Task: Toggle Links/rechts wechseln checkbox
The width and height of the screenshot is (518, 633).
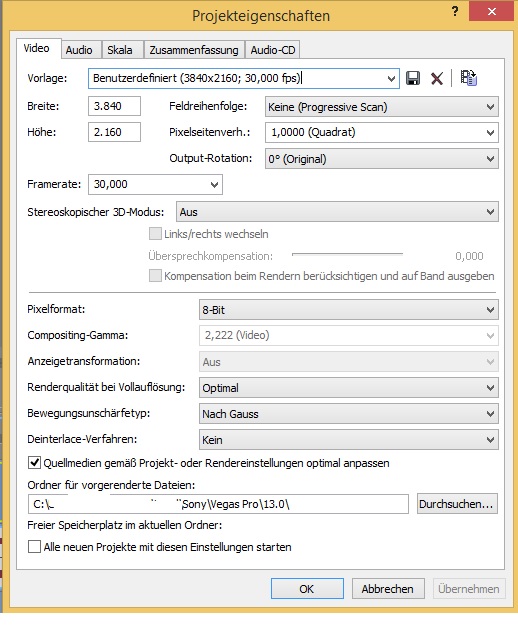Action: pos(155,234)
